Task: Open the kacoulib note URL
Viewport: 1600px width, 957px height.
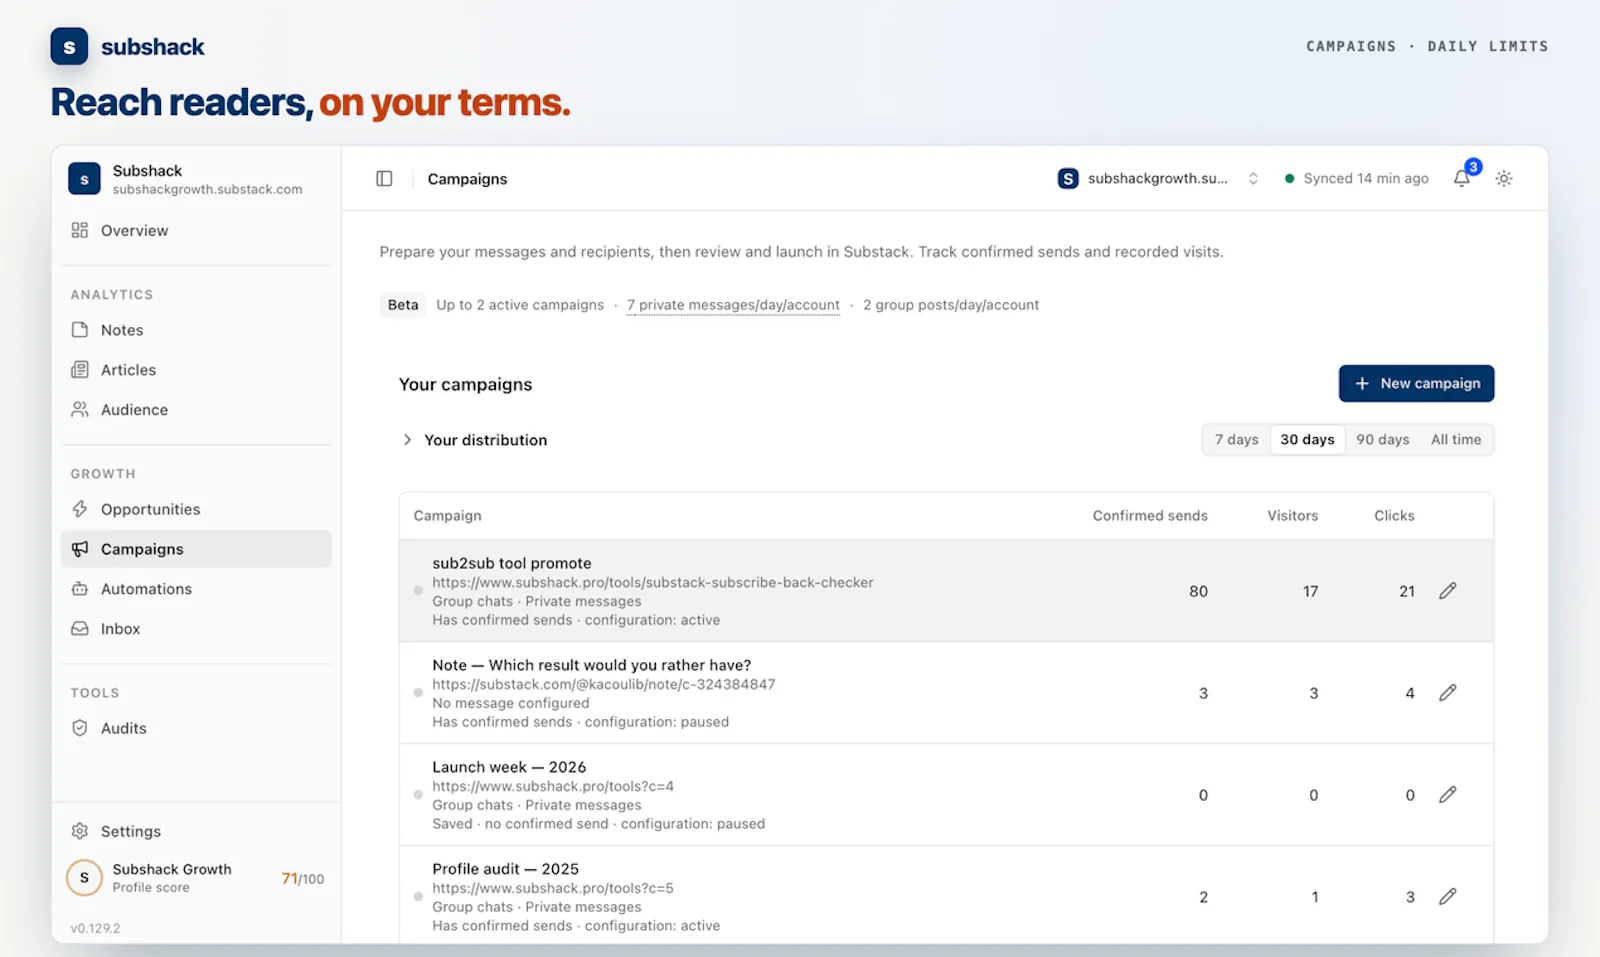Action: pos(604,684)
